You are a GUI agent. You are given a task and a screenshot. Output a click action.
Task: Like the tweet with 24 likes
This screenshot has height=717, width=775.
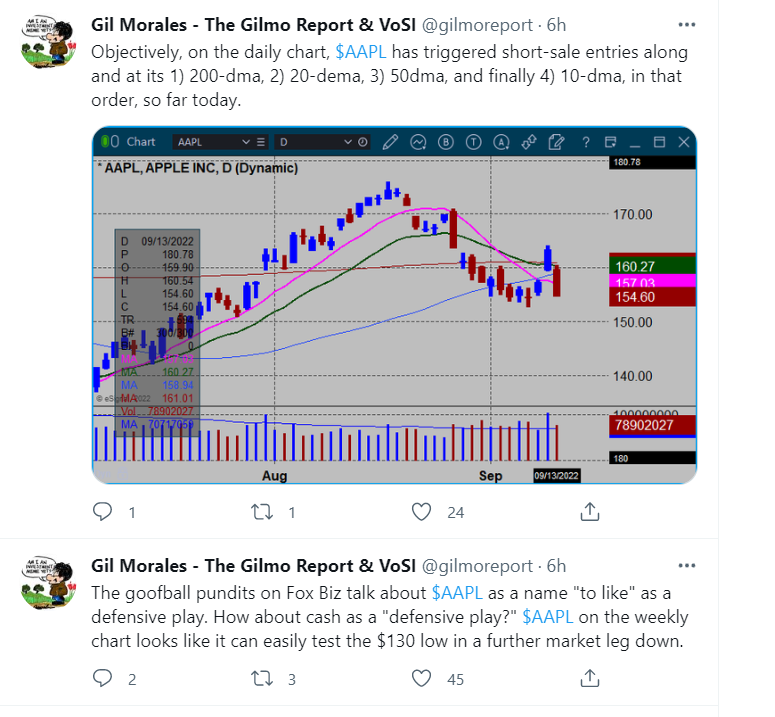[422, 512]
